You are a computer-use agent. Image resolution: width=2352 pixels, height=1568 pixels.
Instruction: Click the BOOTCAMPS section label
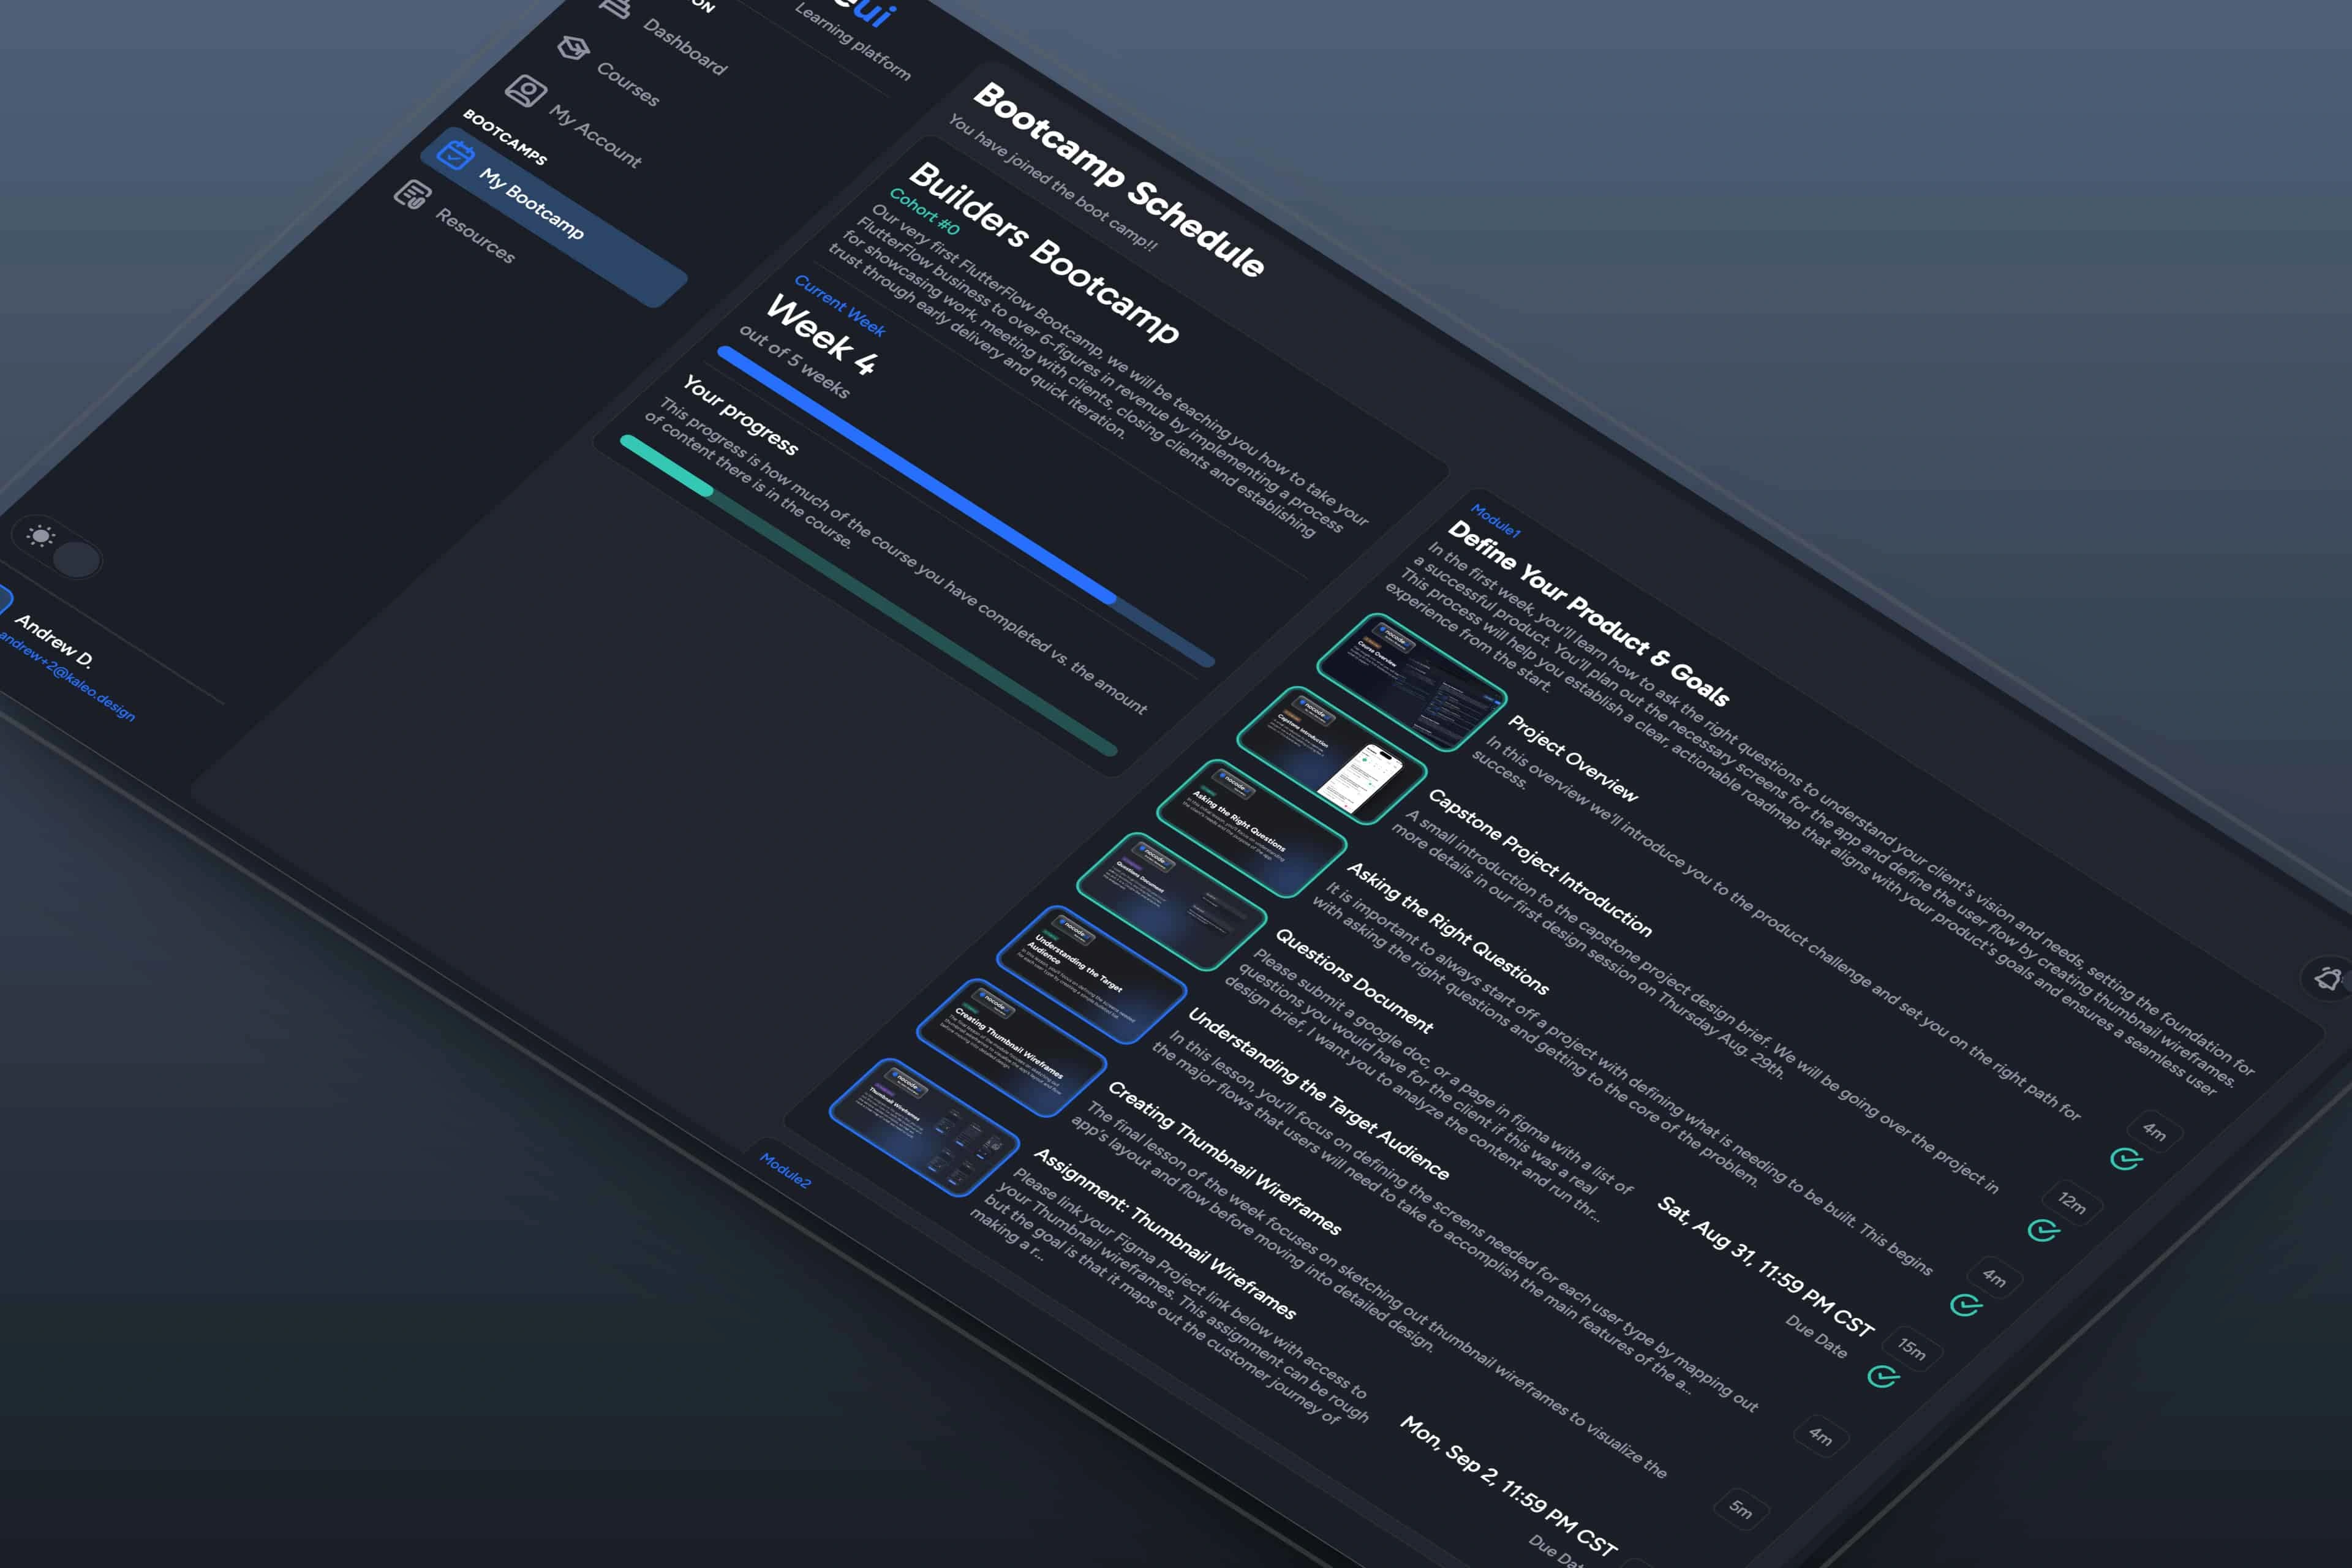[504, 137]
